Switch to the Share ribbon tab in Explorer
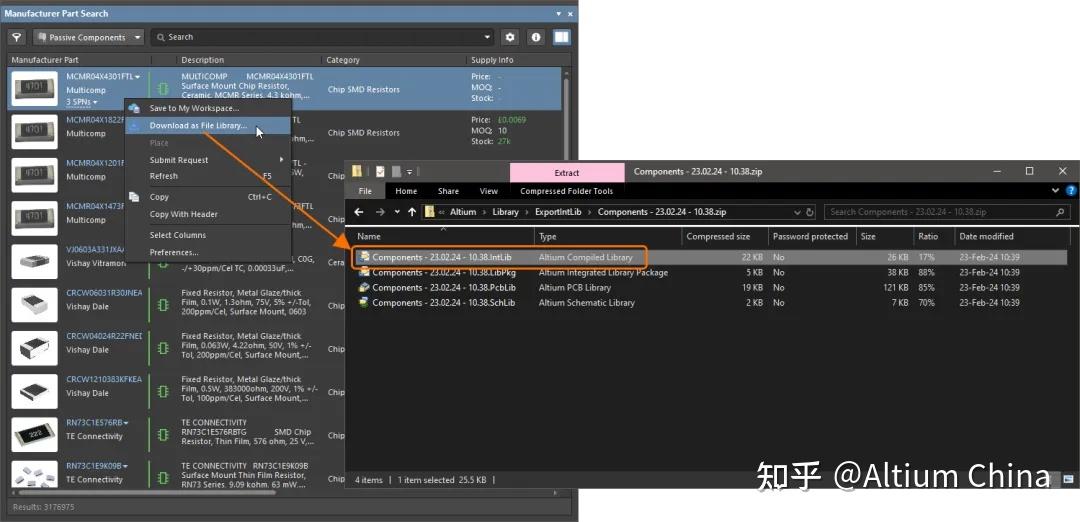The width and height of the screenshot is (1080, 522). (448, 191)
